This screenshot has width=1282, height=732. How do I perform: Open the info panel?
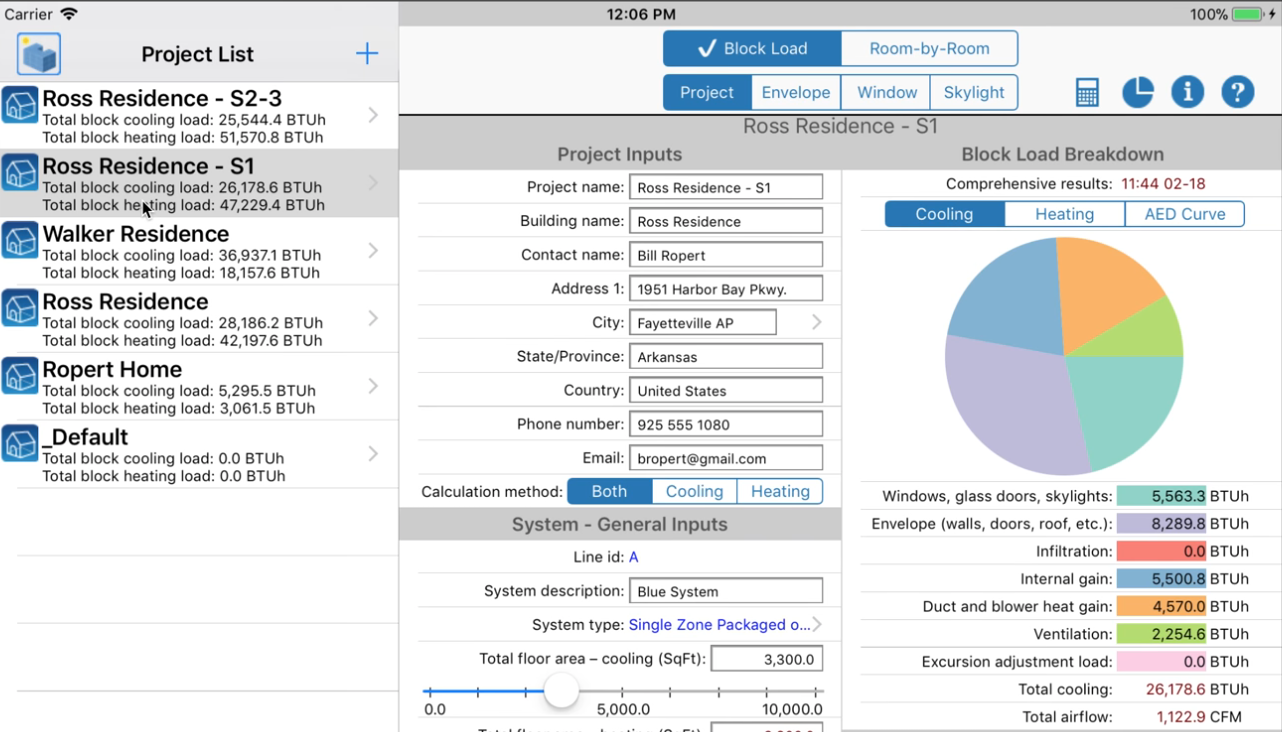[1187, 92]
